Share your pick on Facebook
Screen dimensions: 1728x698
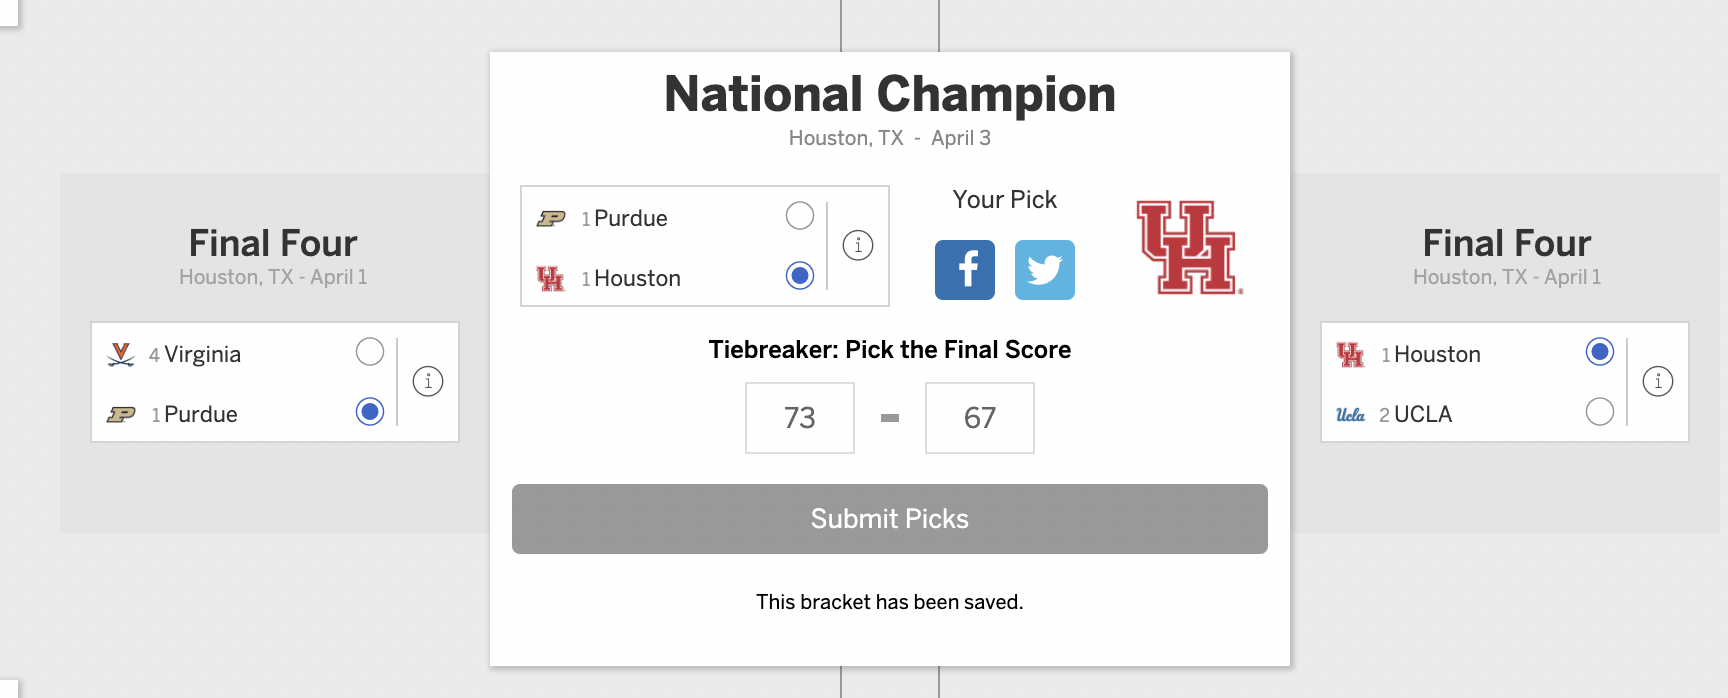965,270
